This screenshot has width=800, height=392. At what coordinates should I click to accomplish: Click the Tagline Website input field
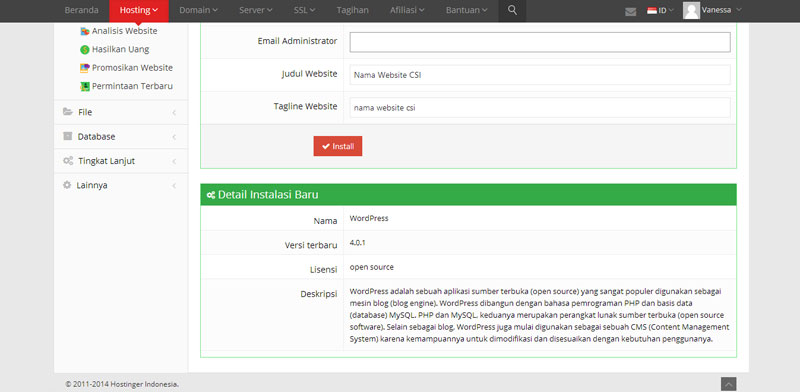pyautogui.click(x=540, y=108)
